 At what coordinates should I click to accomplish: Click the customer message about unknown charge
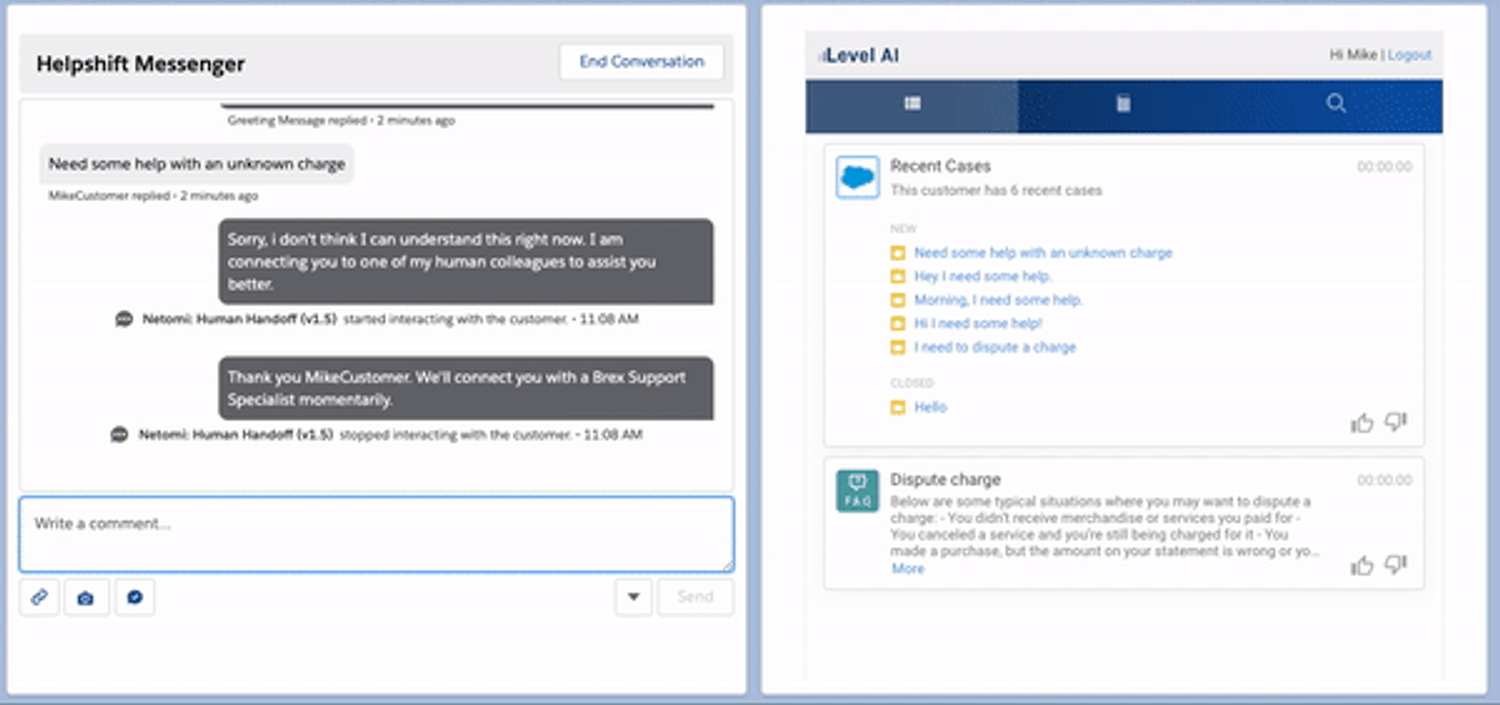tap(197, 164)
